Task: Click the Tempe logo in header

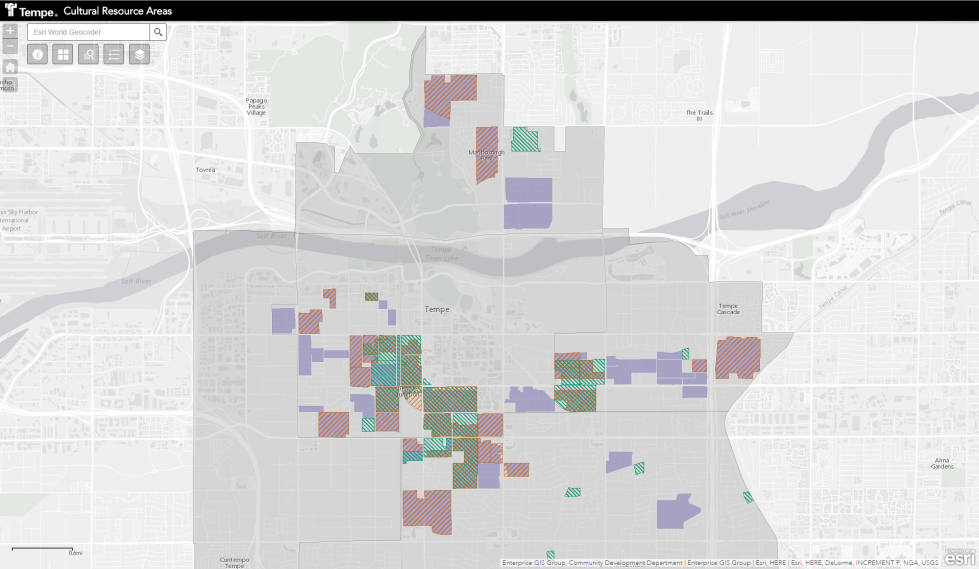Action: (30, 10)
